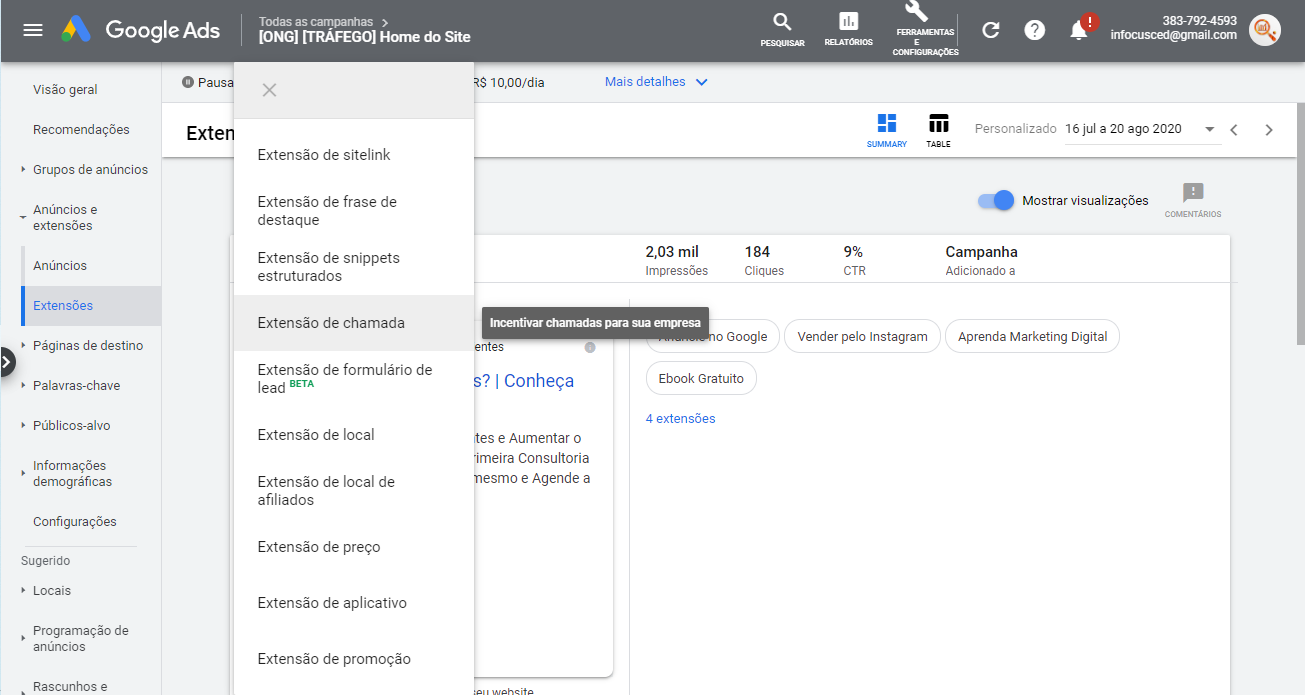Viewport: 1305px width, 695px height.
Task: Open Anúncios in sidebar
Action: click(60, 265)
